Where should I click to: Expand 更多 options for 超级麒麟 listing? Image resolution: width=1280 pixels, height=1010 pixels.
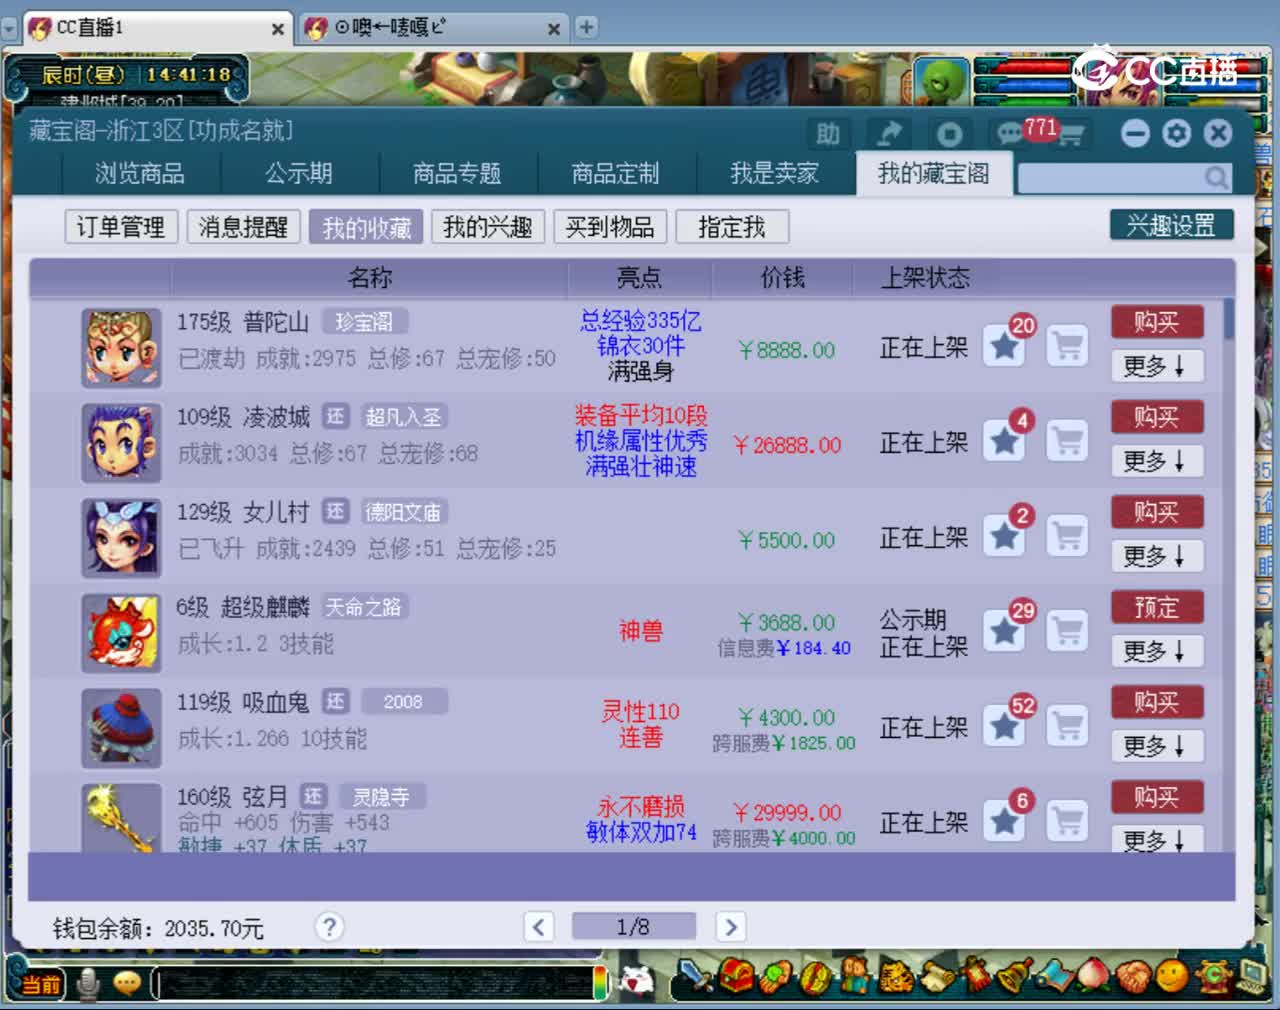pos(1157,652)
